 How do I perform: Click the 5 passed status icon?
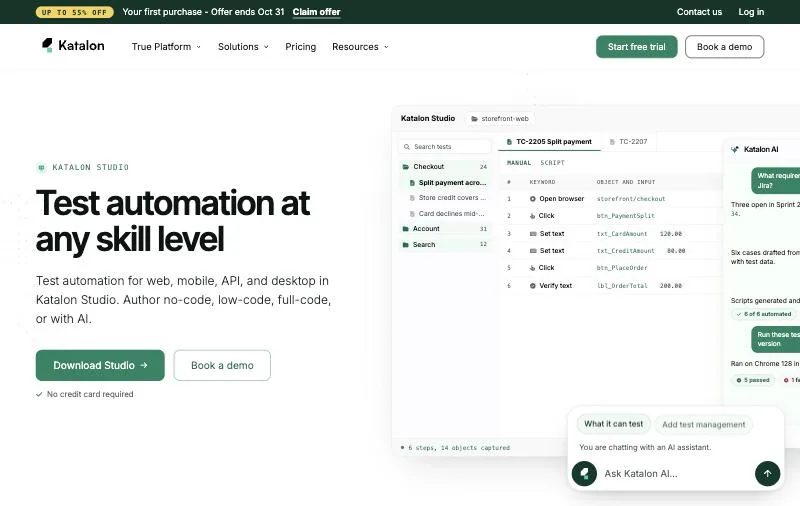(x=738, y=380)
